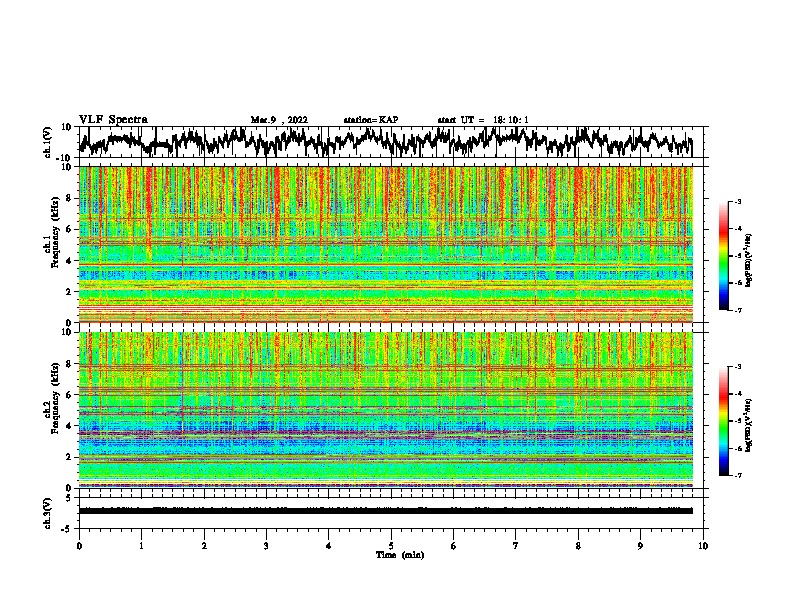Click the ch.1 frequency tick label "8"

point(70,198)
